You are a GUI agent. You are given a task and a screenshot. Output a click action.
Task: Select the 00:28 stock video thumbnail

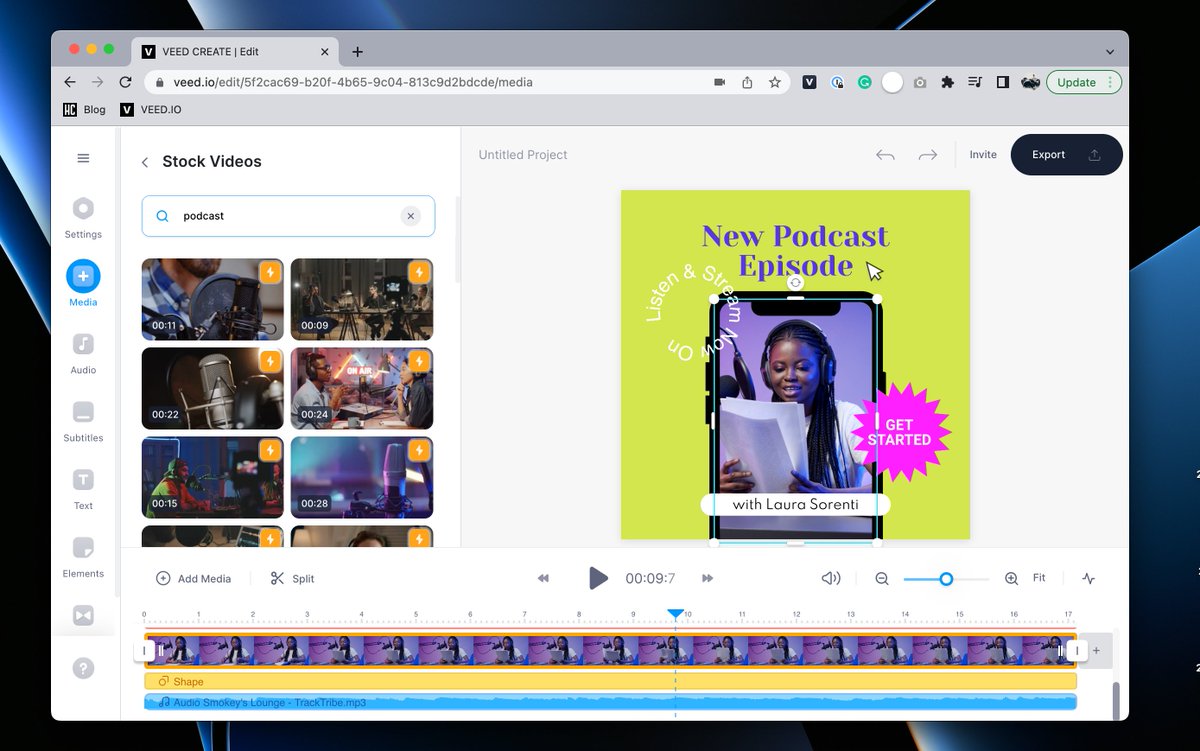coord(362,477)
